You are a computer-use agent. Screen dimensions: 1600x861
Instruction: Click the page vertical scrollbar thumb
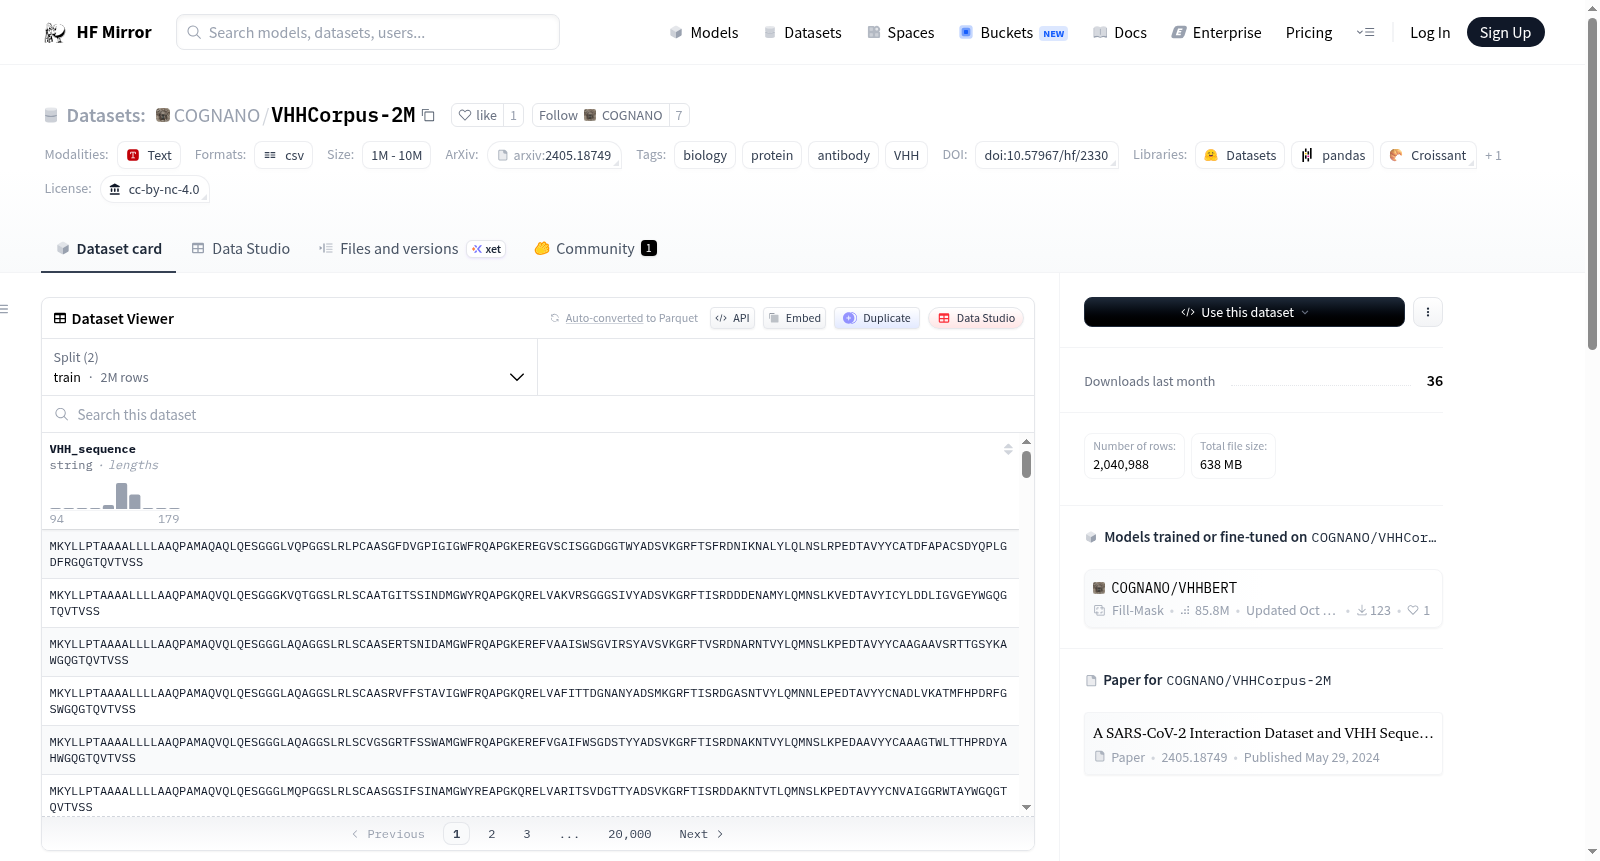tap(1593, 184)
